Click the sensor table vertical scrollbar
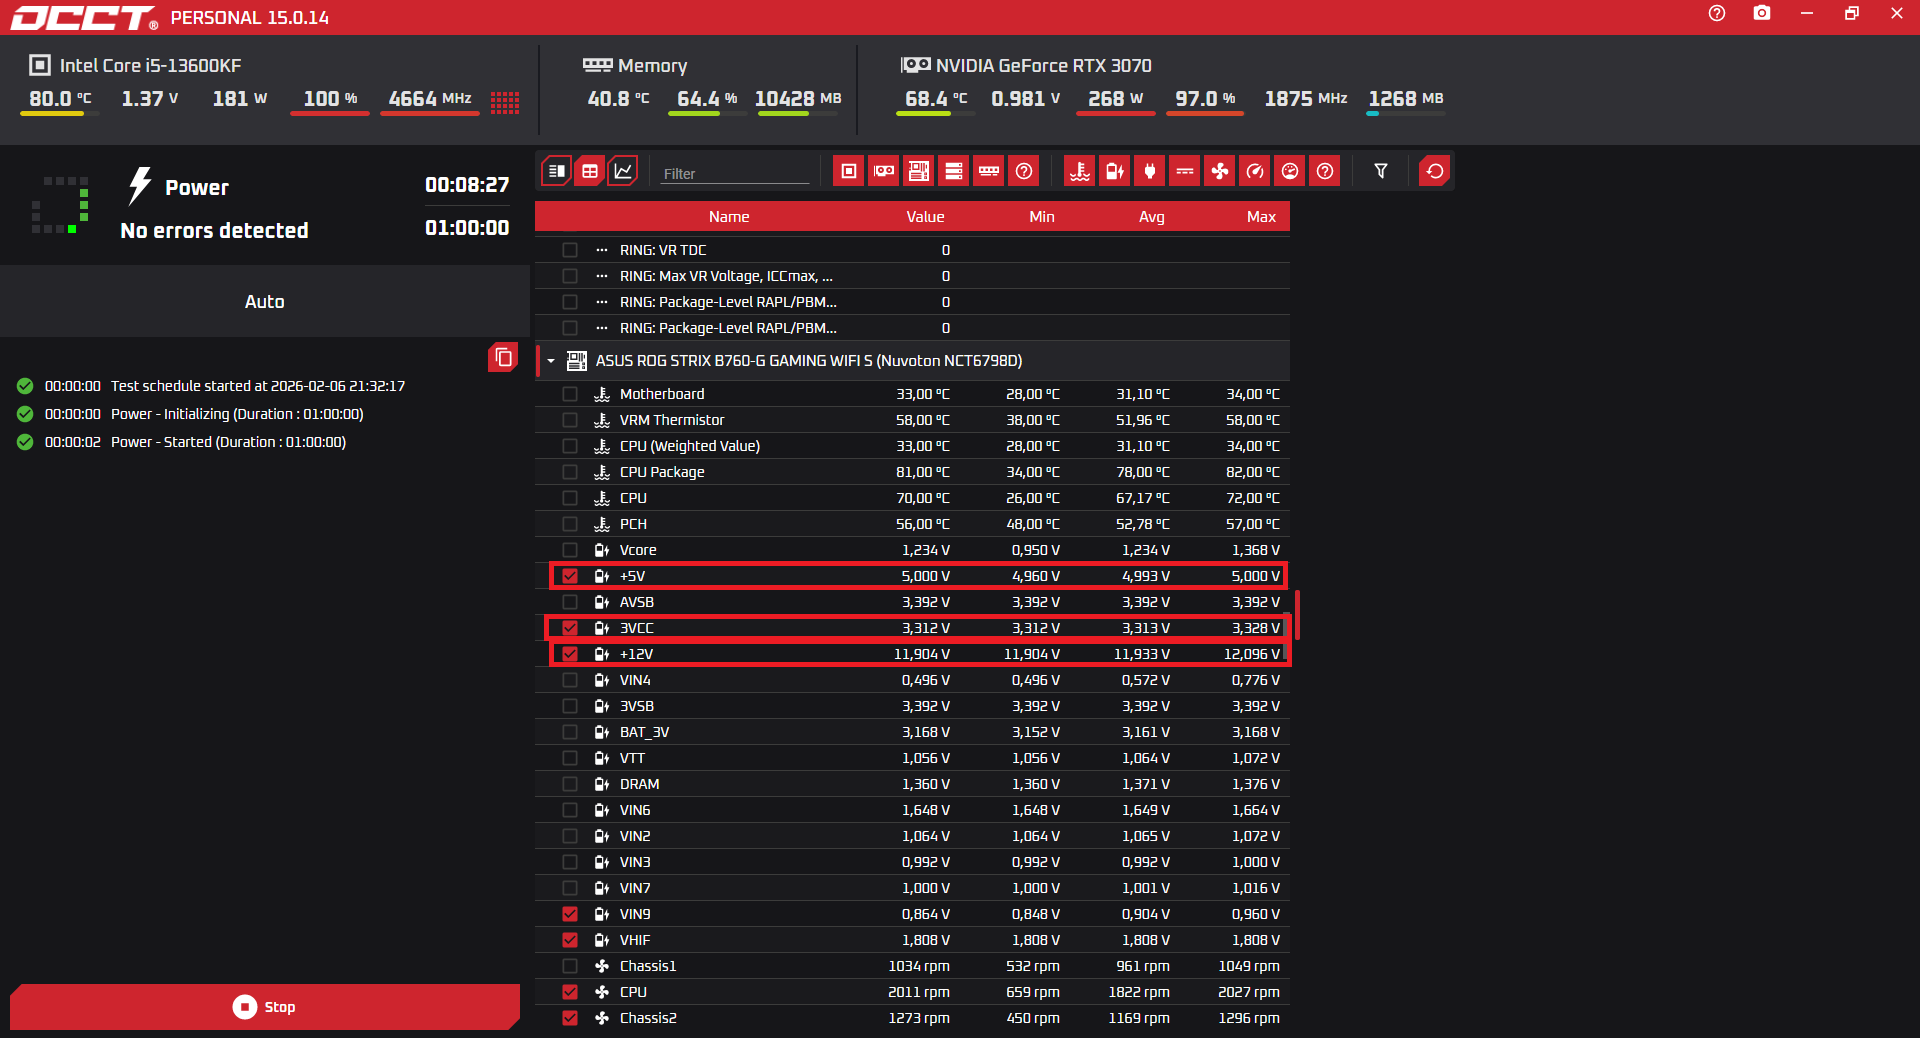 click(1297, 615)
